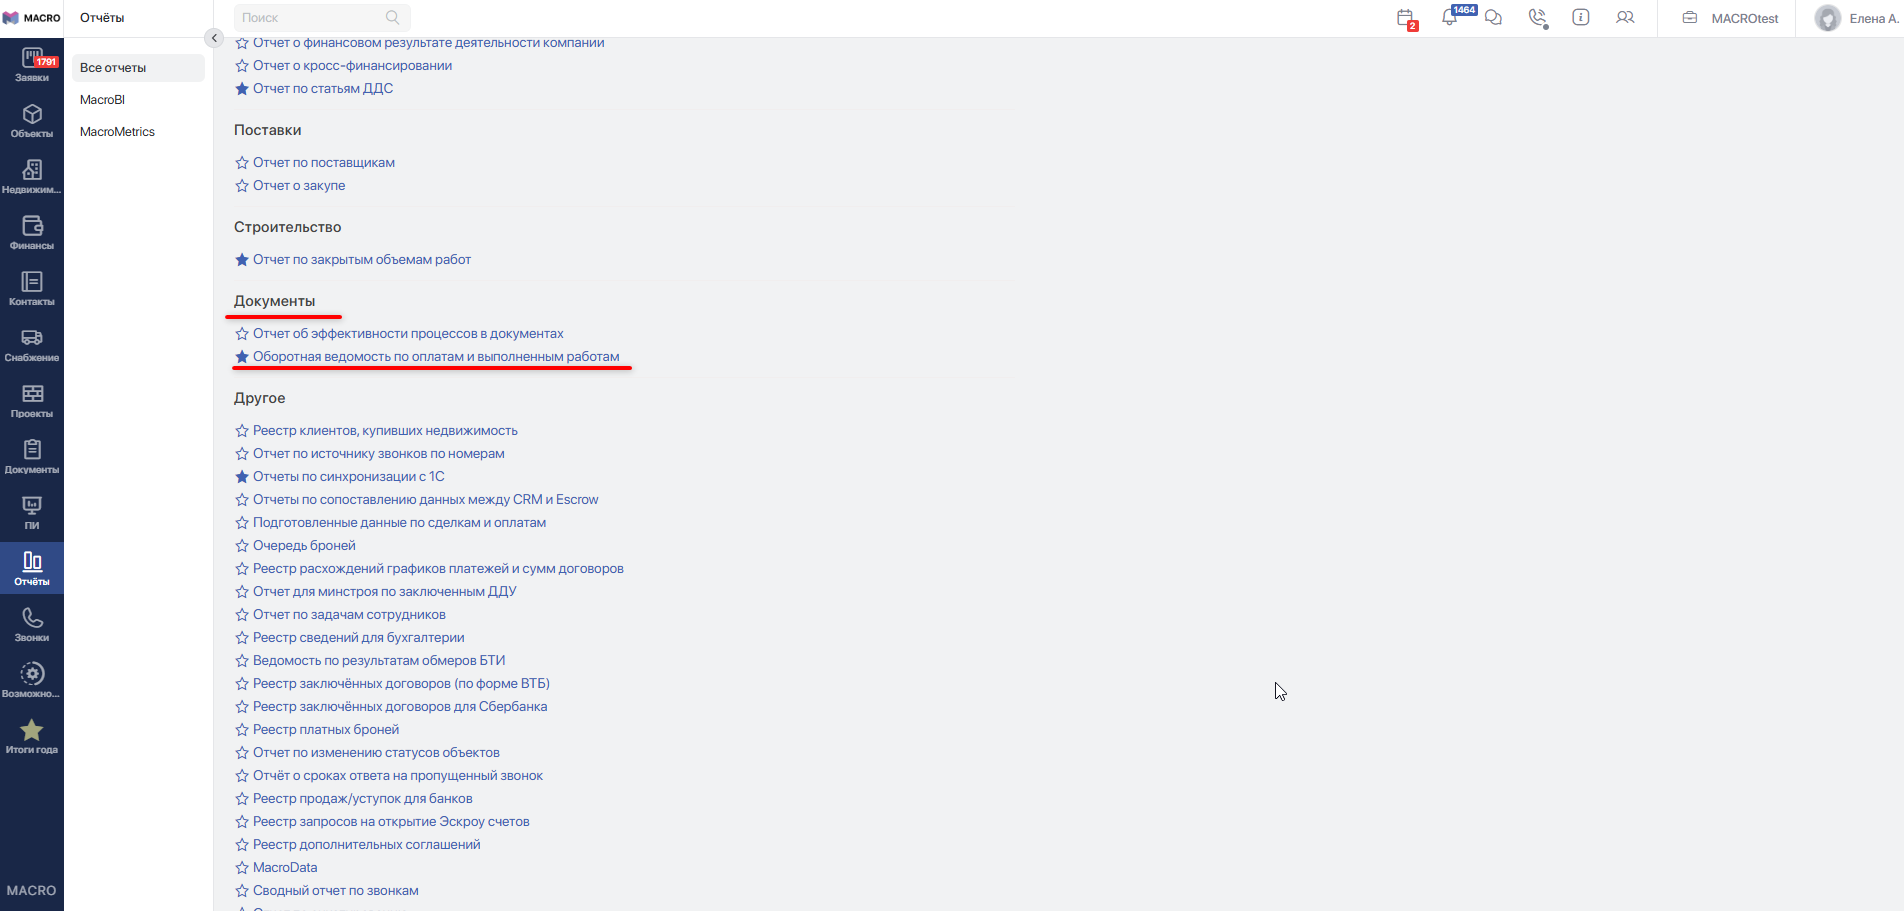Click the Поиск search field
This screenshot has height=911, width=1904.
(310, 18)
